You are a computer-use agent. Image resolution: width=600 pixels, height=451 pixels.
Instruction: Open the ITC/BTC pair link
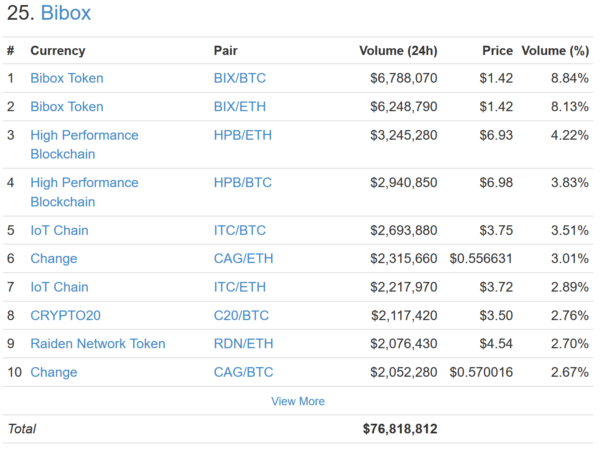coord(240,230)
